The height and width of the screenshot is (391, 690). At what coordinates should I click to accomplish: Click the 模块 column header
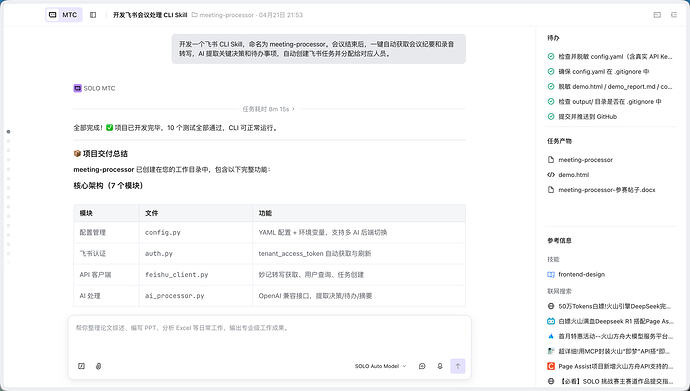pos(106,213)
